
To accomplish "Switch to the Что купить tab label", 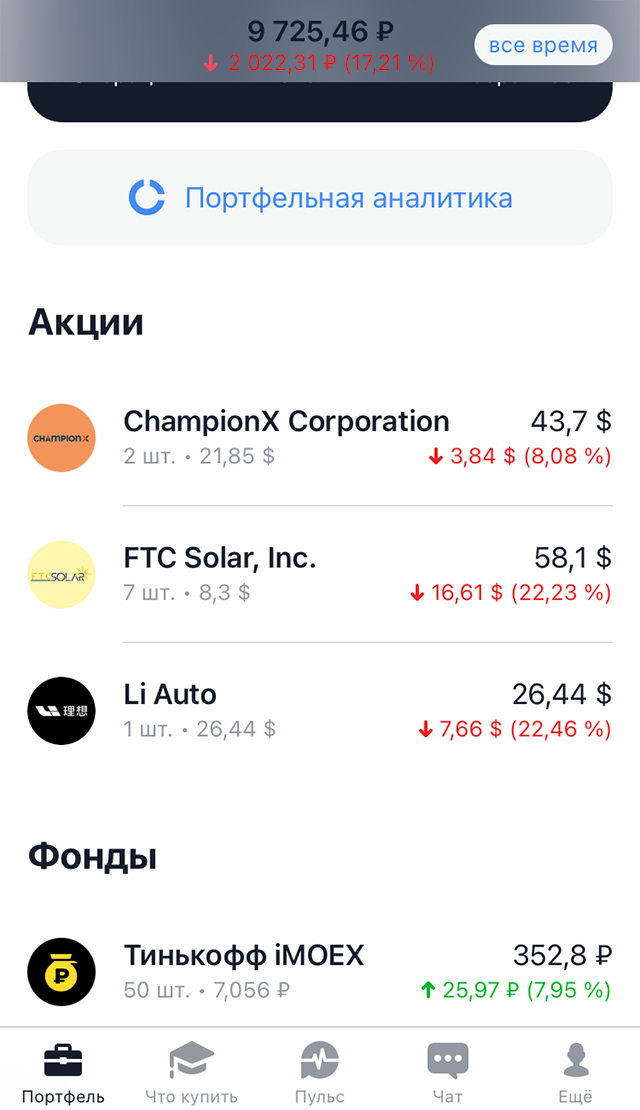I will (191, 1097).
